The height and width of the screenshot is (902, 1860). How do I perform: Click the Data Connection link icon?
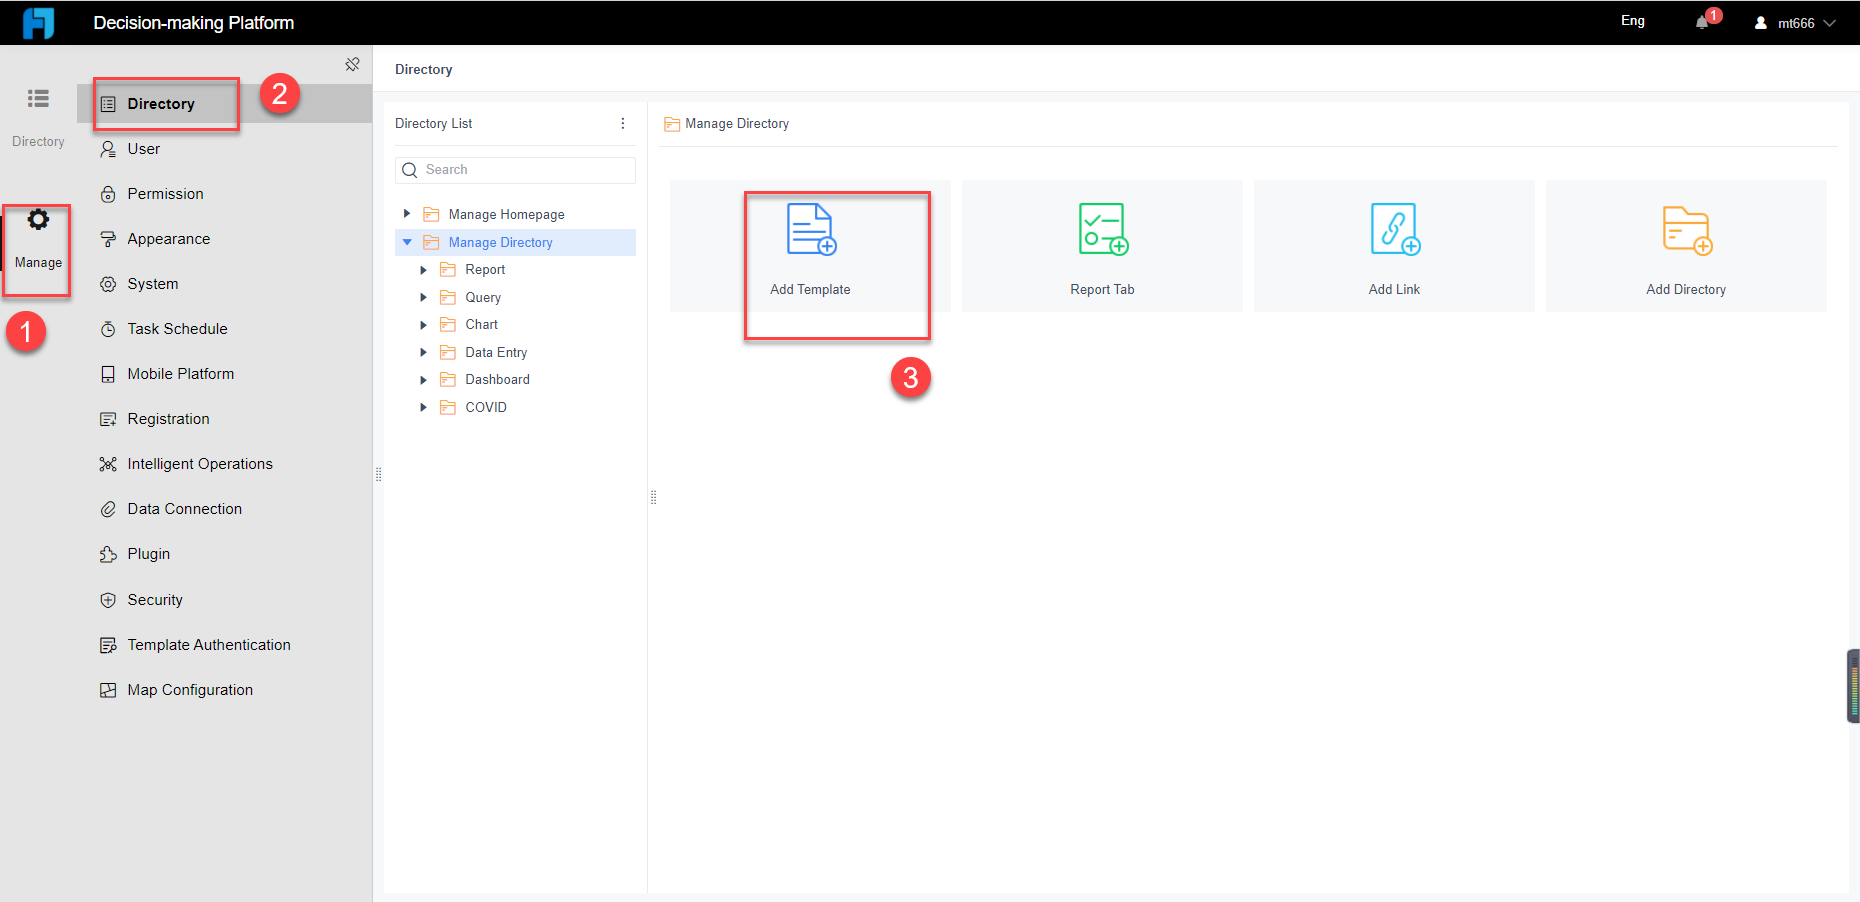109,508
